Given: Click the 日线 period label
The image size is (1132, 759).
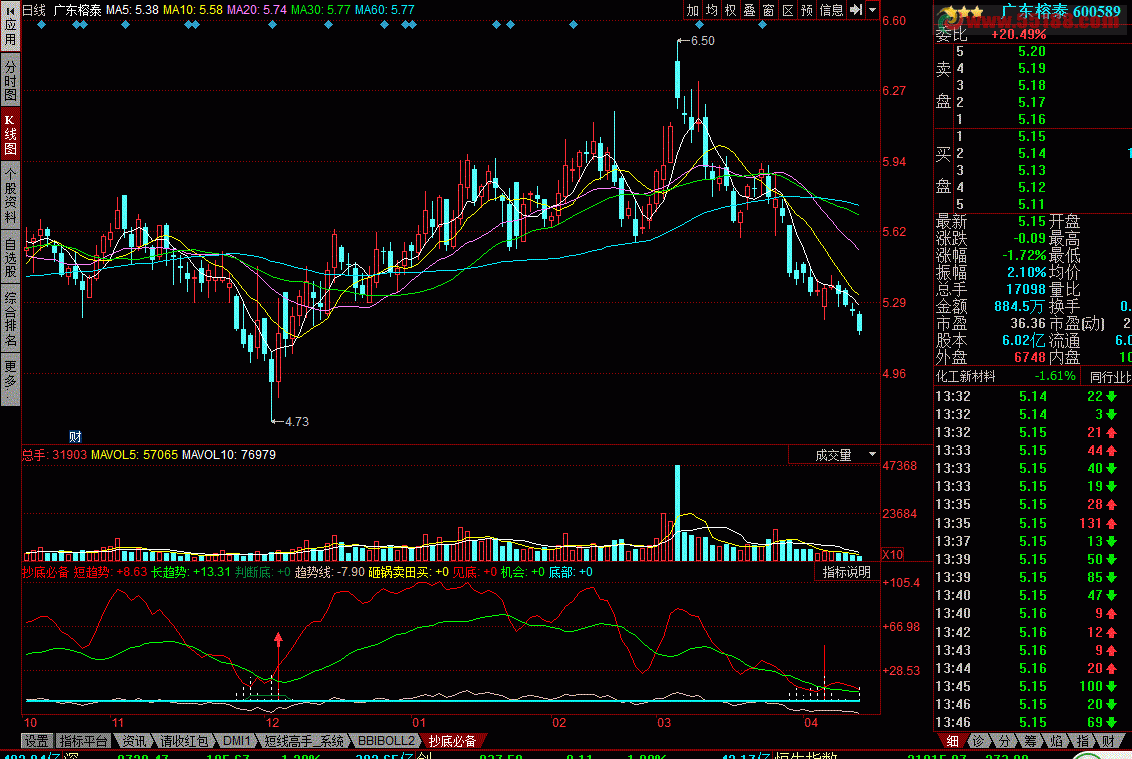Looking at the screenshot, I should (34, 10).
